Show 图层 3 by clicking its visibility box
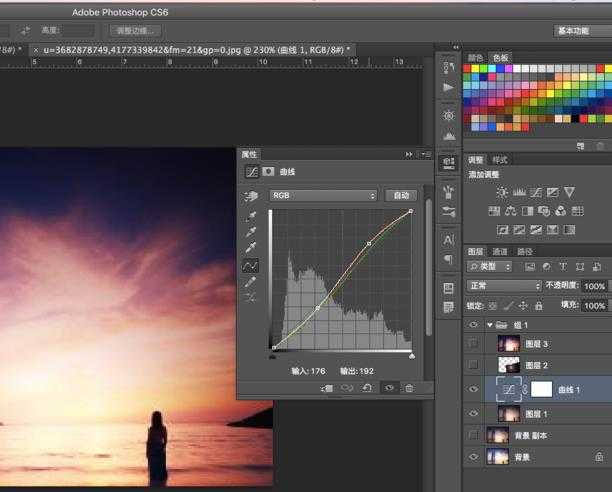This screenshot has height=492, width=612. coord(473,344)
